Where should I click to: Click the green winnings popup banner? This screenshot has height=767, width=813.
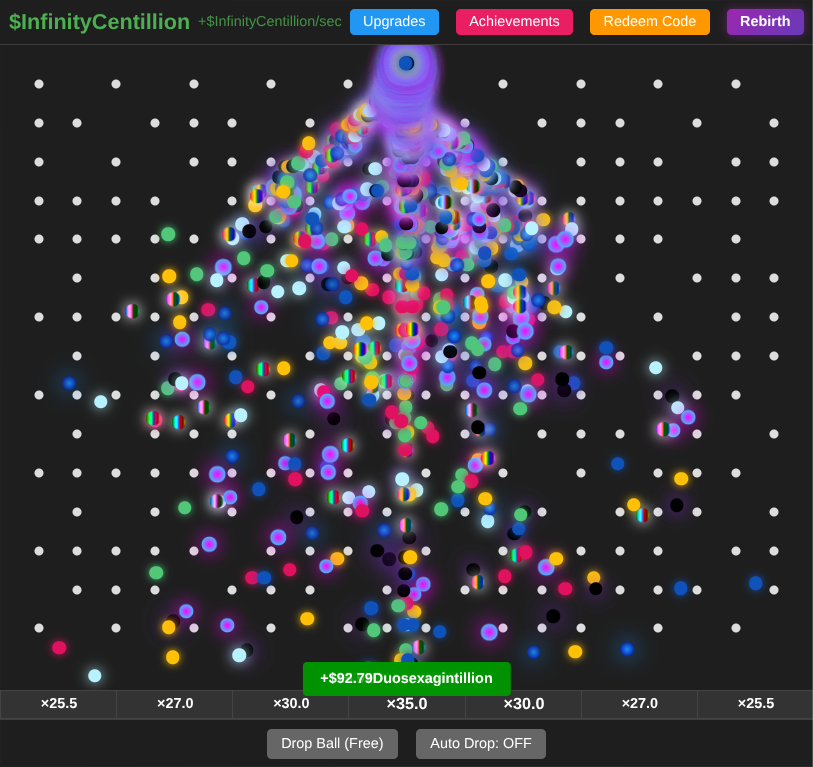click(x=406, y=678)
